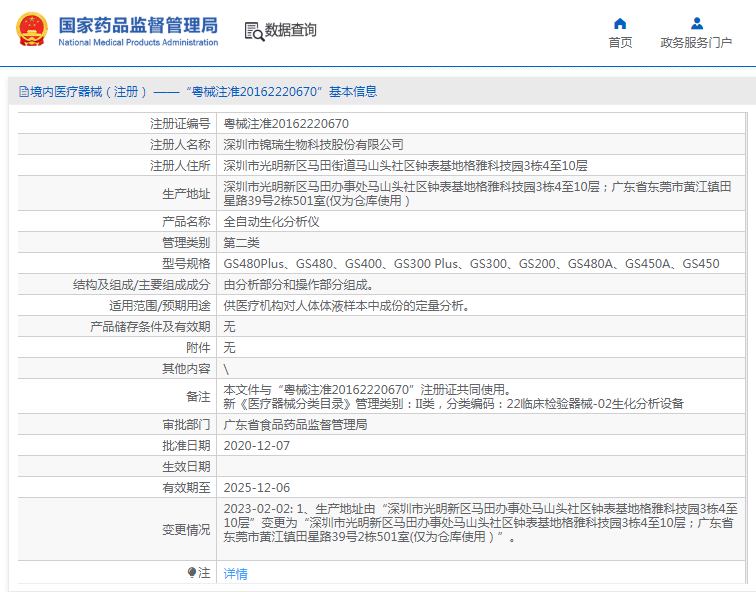Open the 详情 link

point(235,573)
